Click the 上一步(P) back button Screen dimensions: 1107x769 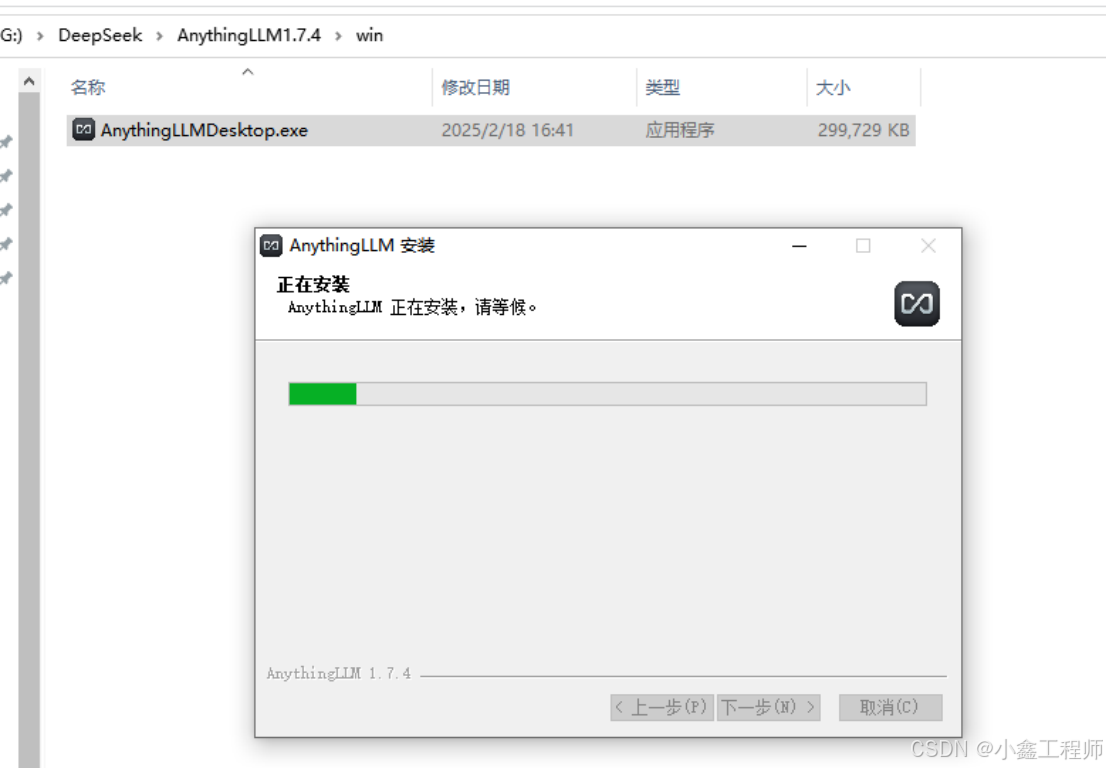pyautogui.click(x=662, y=707)
